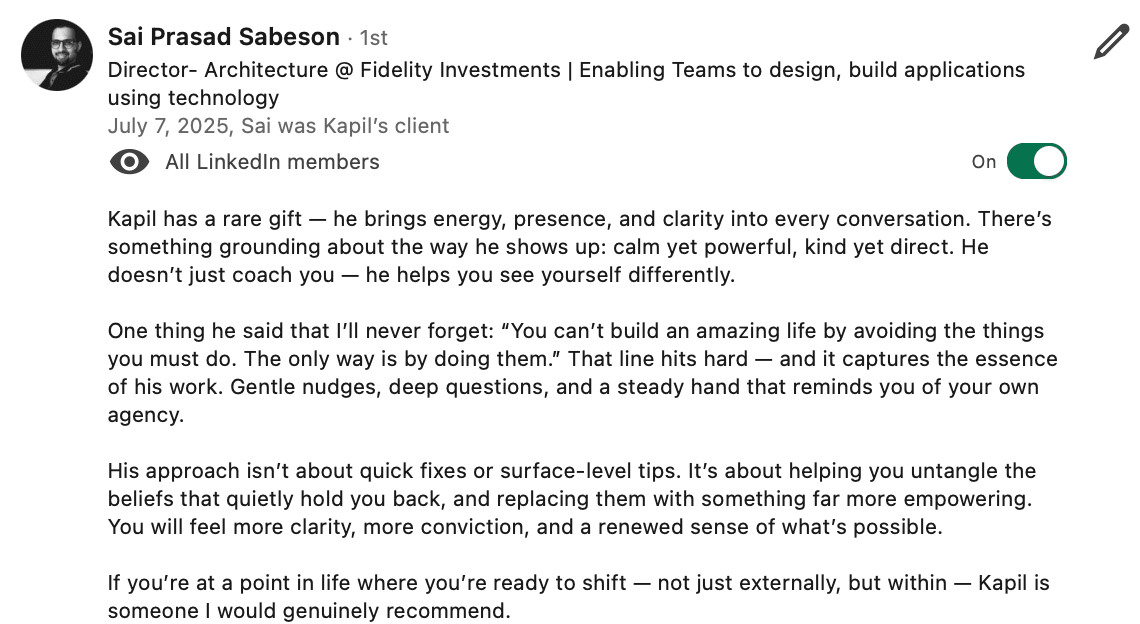Click the "someone I would genuinely recommend" closing line
The height and width of the screenshot is (624, 1140).
click(x=308, y=611)
